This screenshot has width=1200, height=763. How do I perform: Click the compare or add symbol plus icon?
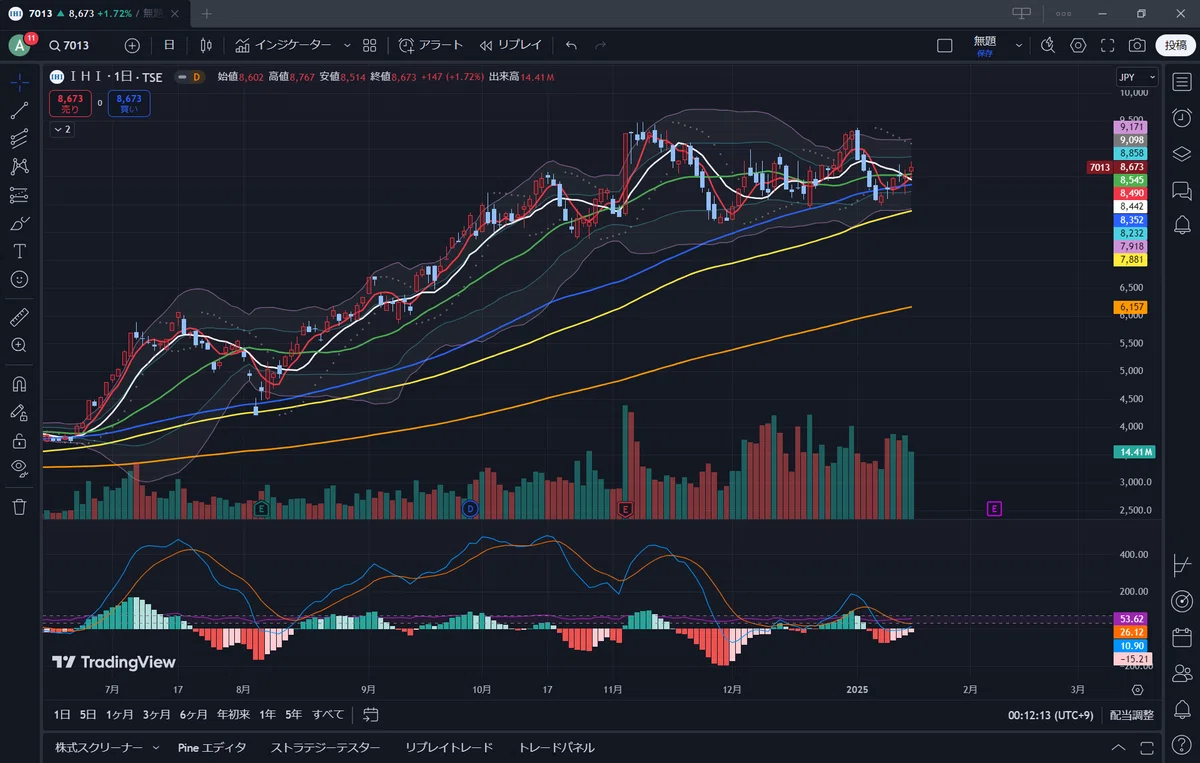[x=132, y=45]
